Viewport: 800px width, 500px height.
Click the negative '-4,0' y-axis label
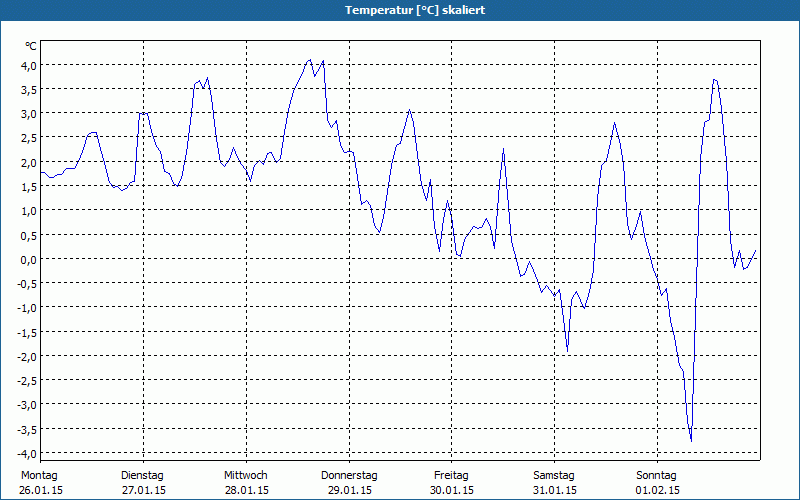pyautogui.click(x=27, y=453)
